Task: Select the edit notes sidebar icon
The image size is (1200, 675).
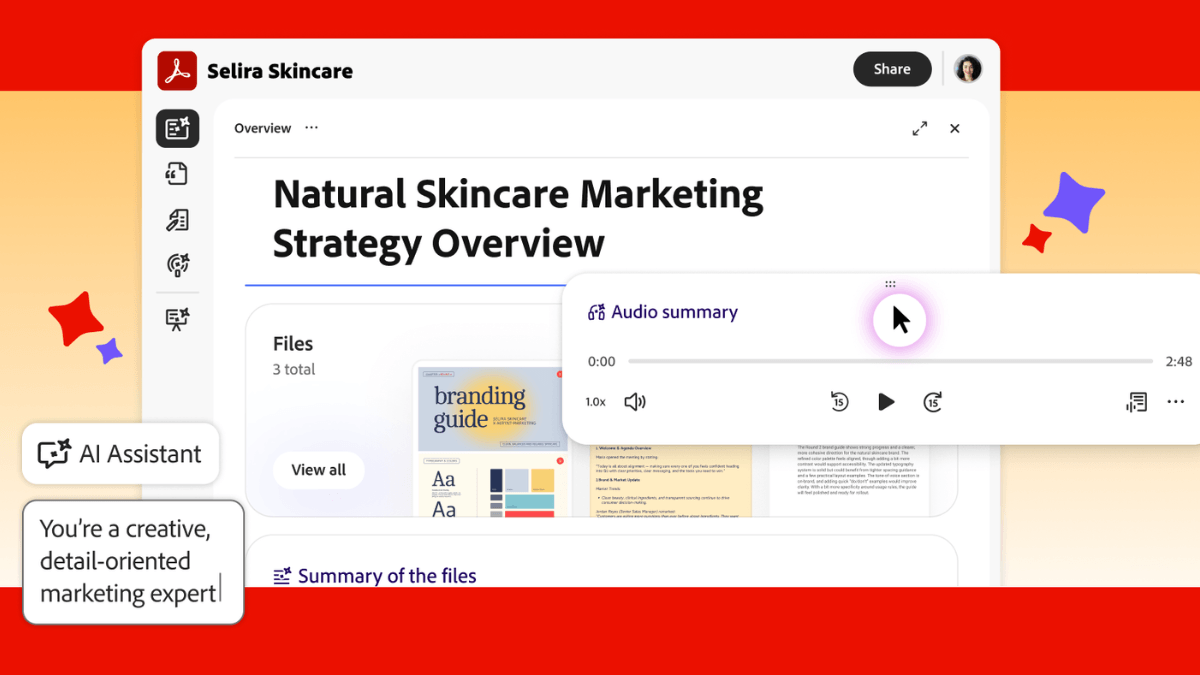Action: (x=177, y=220)
